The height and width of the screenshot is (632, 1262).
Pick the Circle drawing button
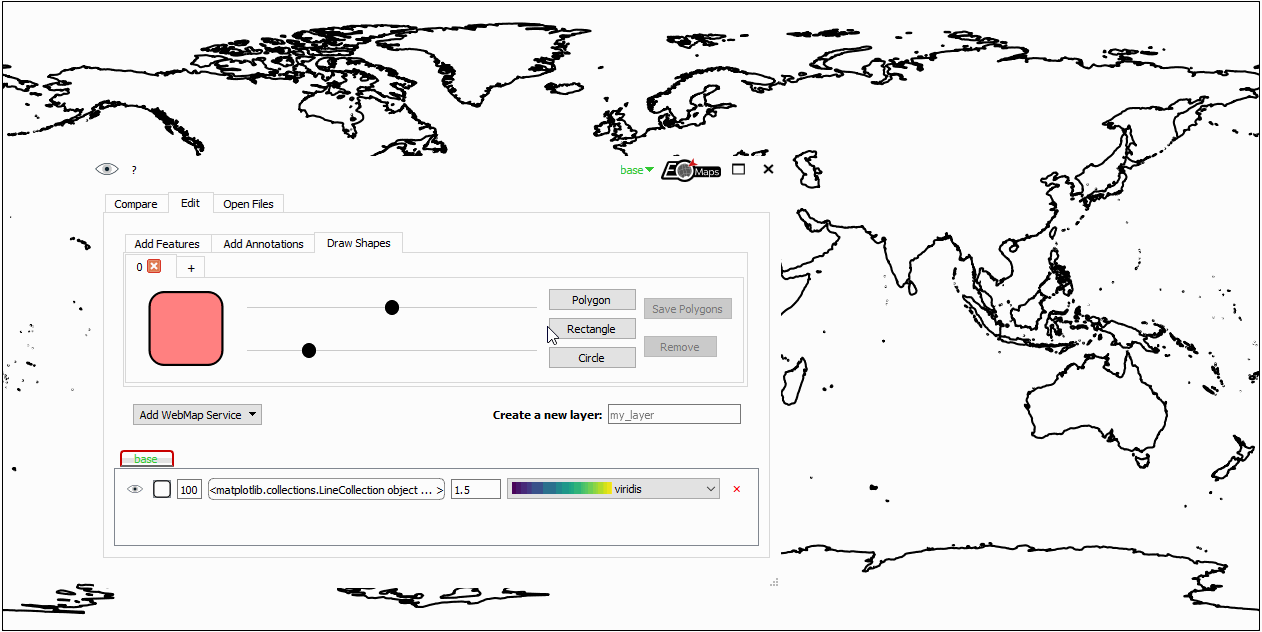click(592, 358)
